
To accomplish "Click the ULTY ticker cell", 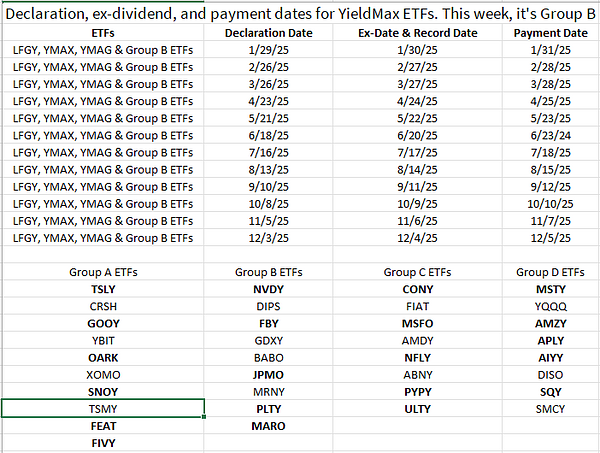I will tap(417, 408).
